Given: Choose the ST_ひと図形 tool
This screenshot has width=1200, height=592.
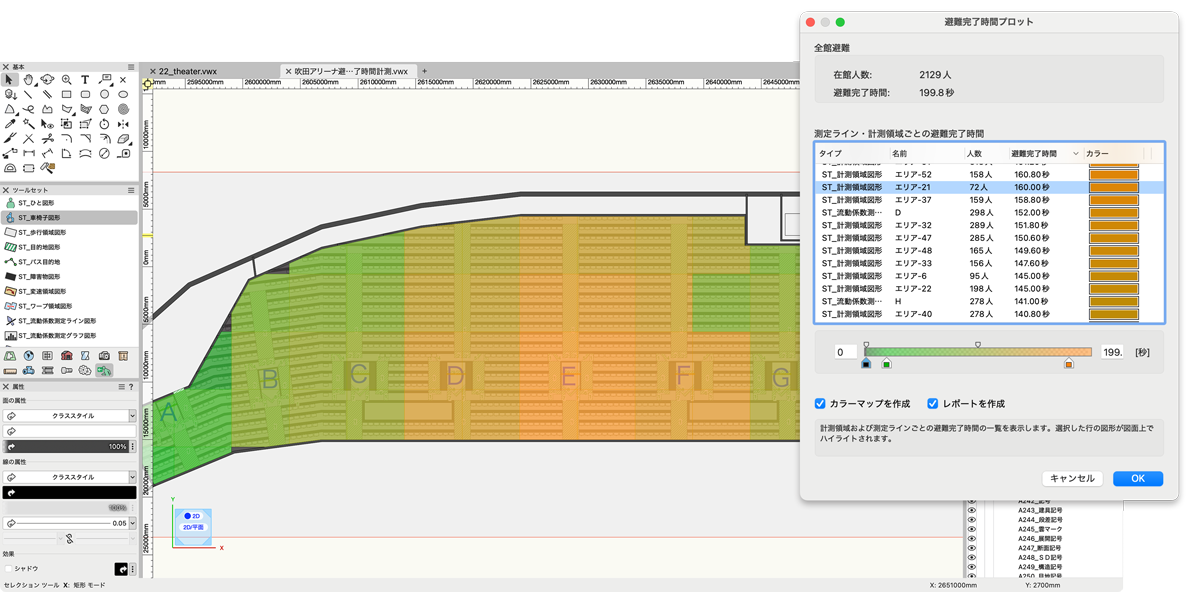Looking at the screenshot, I should click(x=40, y=203).
